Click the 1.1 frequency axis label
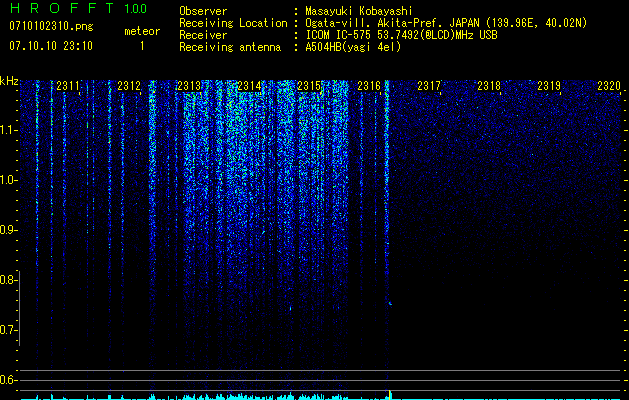Image resolution: width=629 pixels, height=400 pixels. click(x=8, y=130)
